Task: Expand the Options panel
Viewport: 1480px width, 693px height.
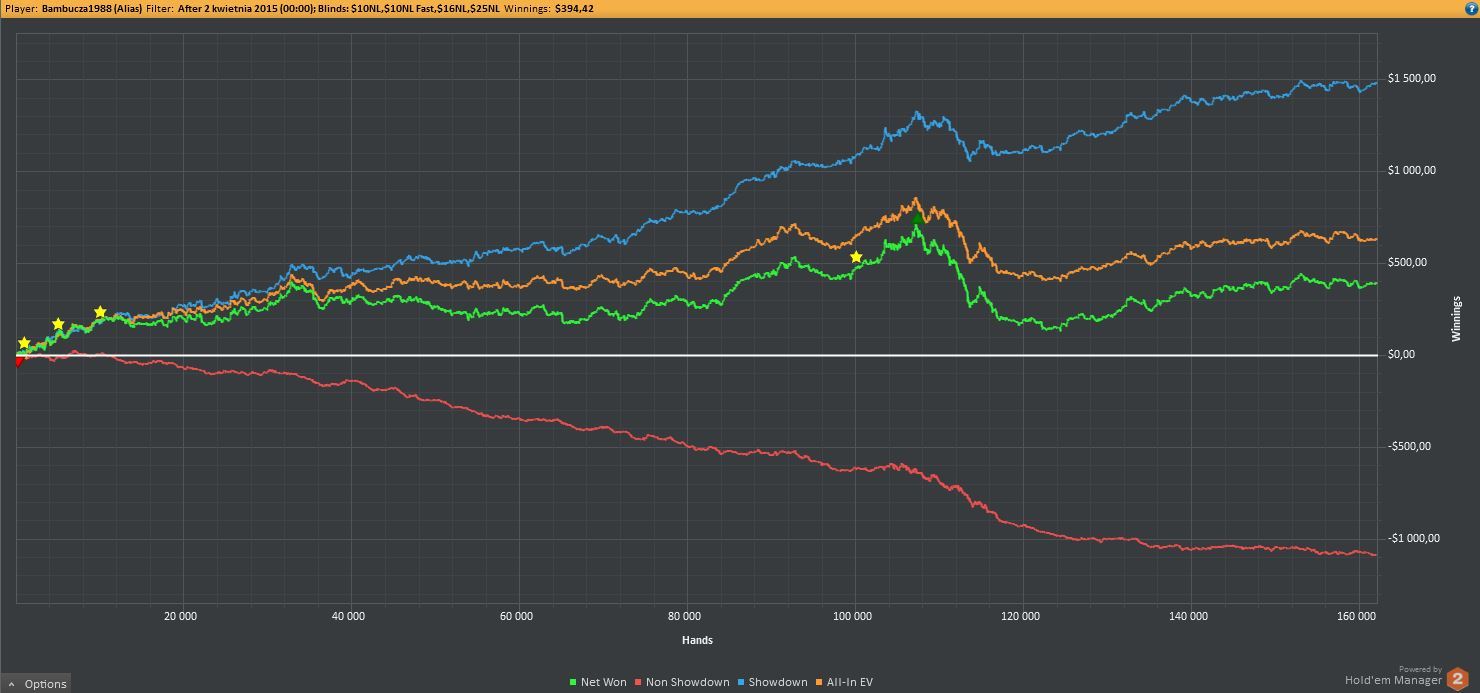Action: point(37,684)
